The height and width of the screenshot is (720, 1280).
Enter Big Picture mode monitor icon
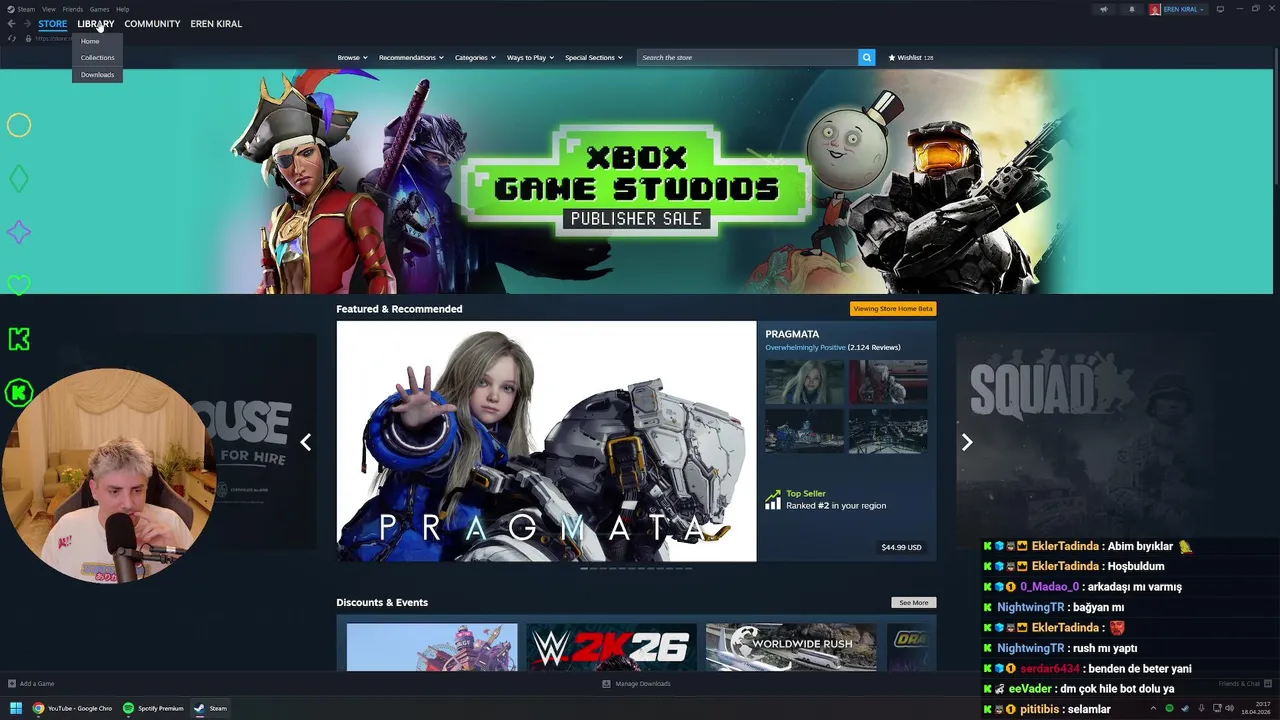tap(1220, 9)
